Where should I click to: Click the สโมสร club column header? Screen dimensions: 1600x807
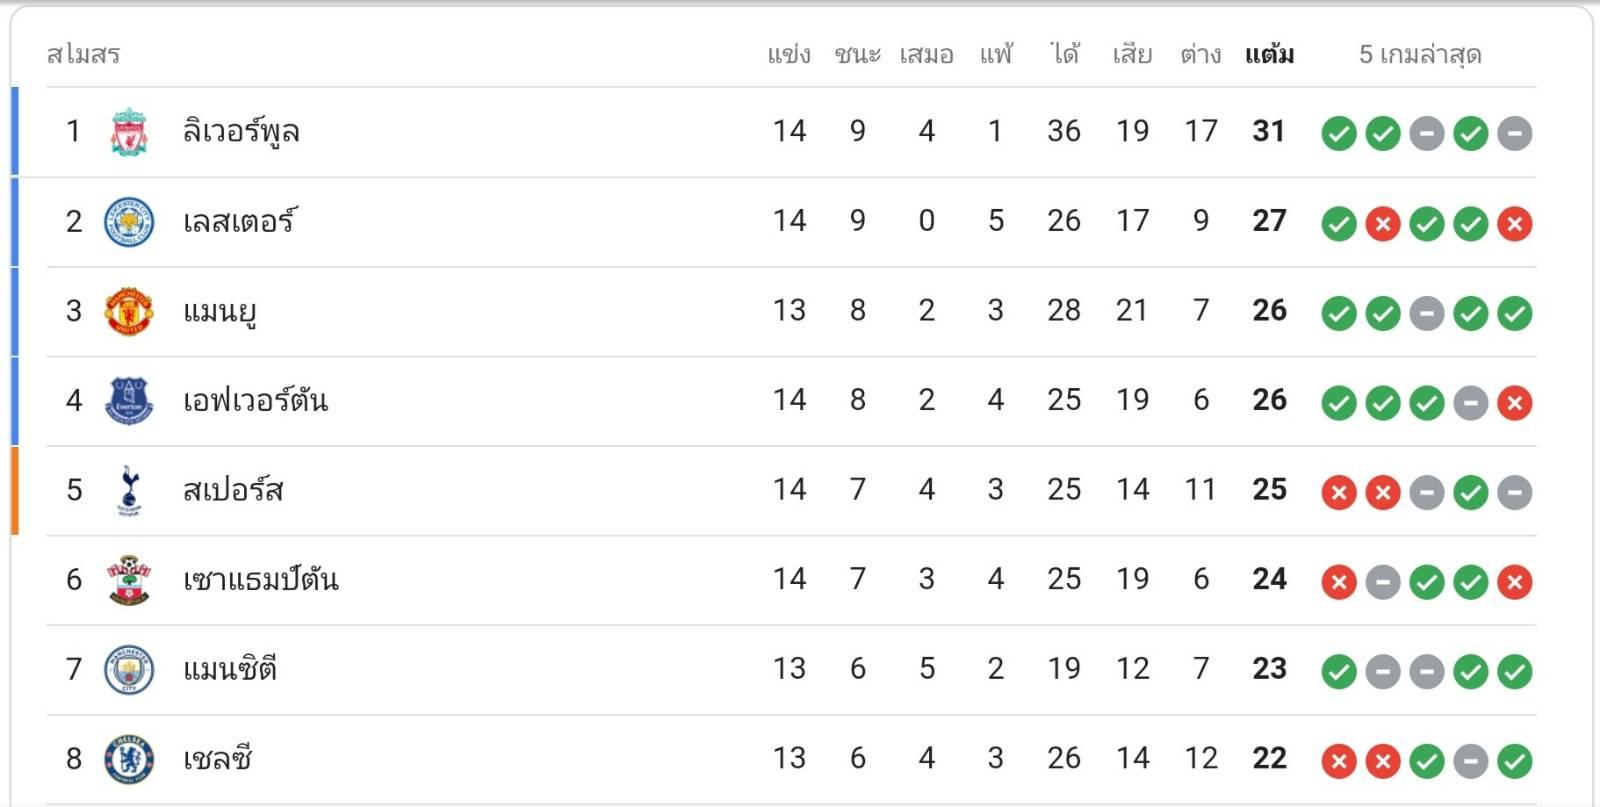click(83, 54)
